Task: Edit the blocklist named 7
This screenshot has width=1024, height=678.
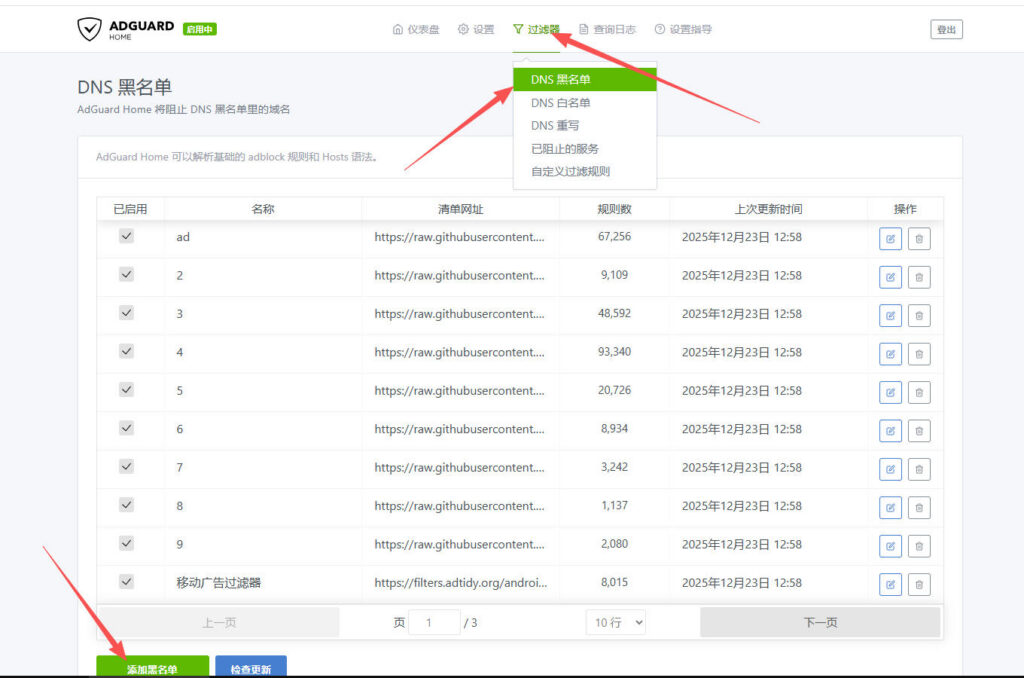Action: coord(890,469)
